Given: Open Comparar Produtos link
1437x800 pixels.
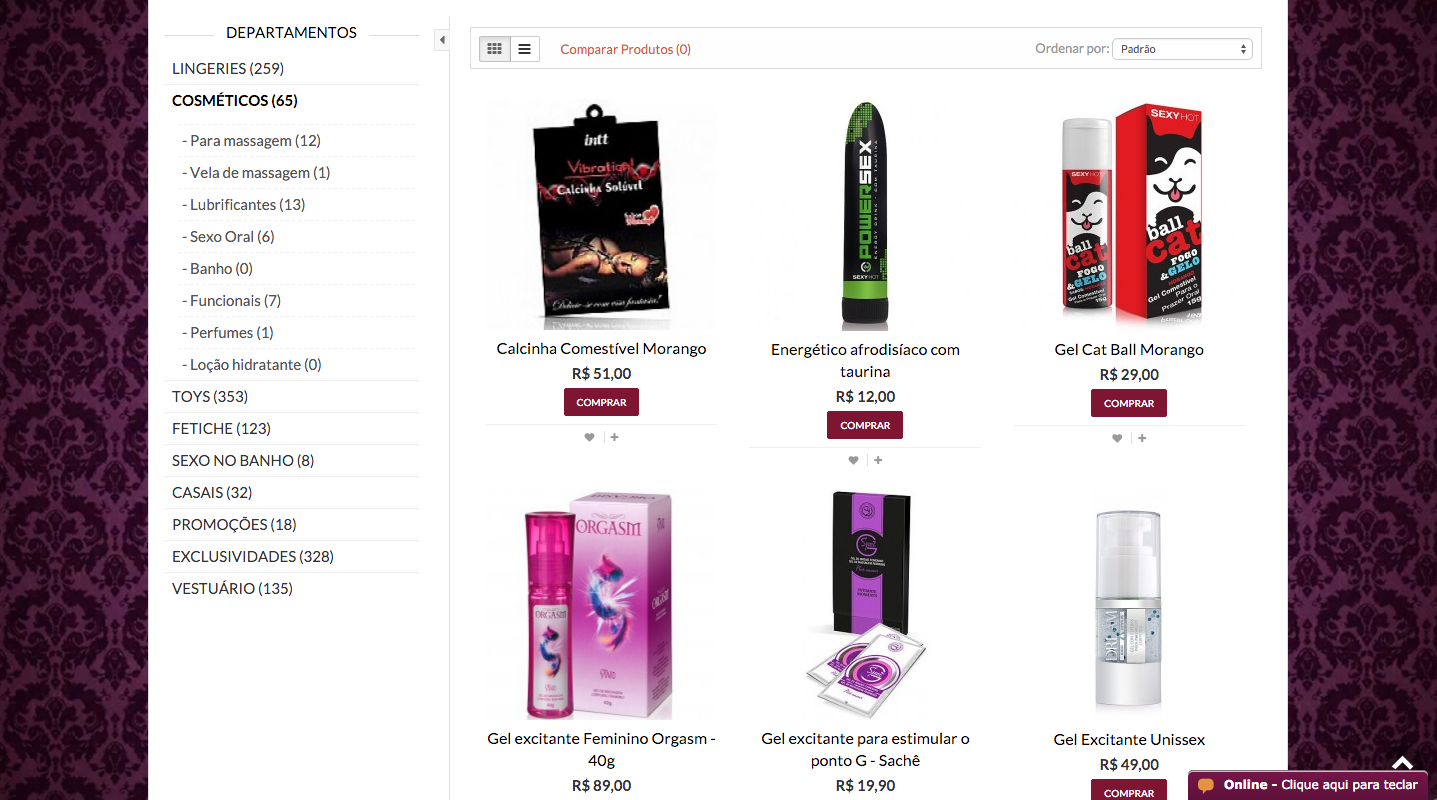Looking at the screenshot, I should pyautogui.click(x=625, y=49).
